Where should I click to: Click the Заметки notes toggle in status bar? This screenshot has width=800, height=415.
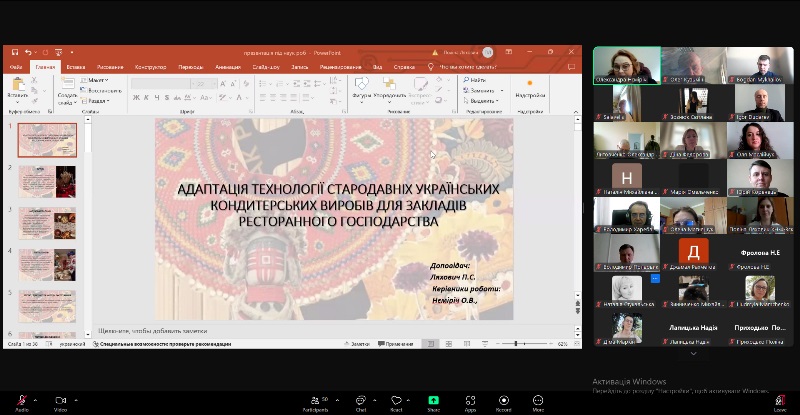(x=358, y=343)
